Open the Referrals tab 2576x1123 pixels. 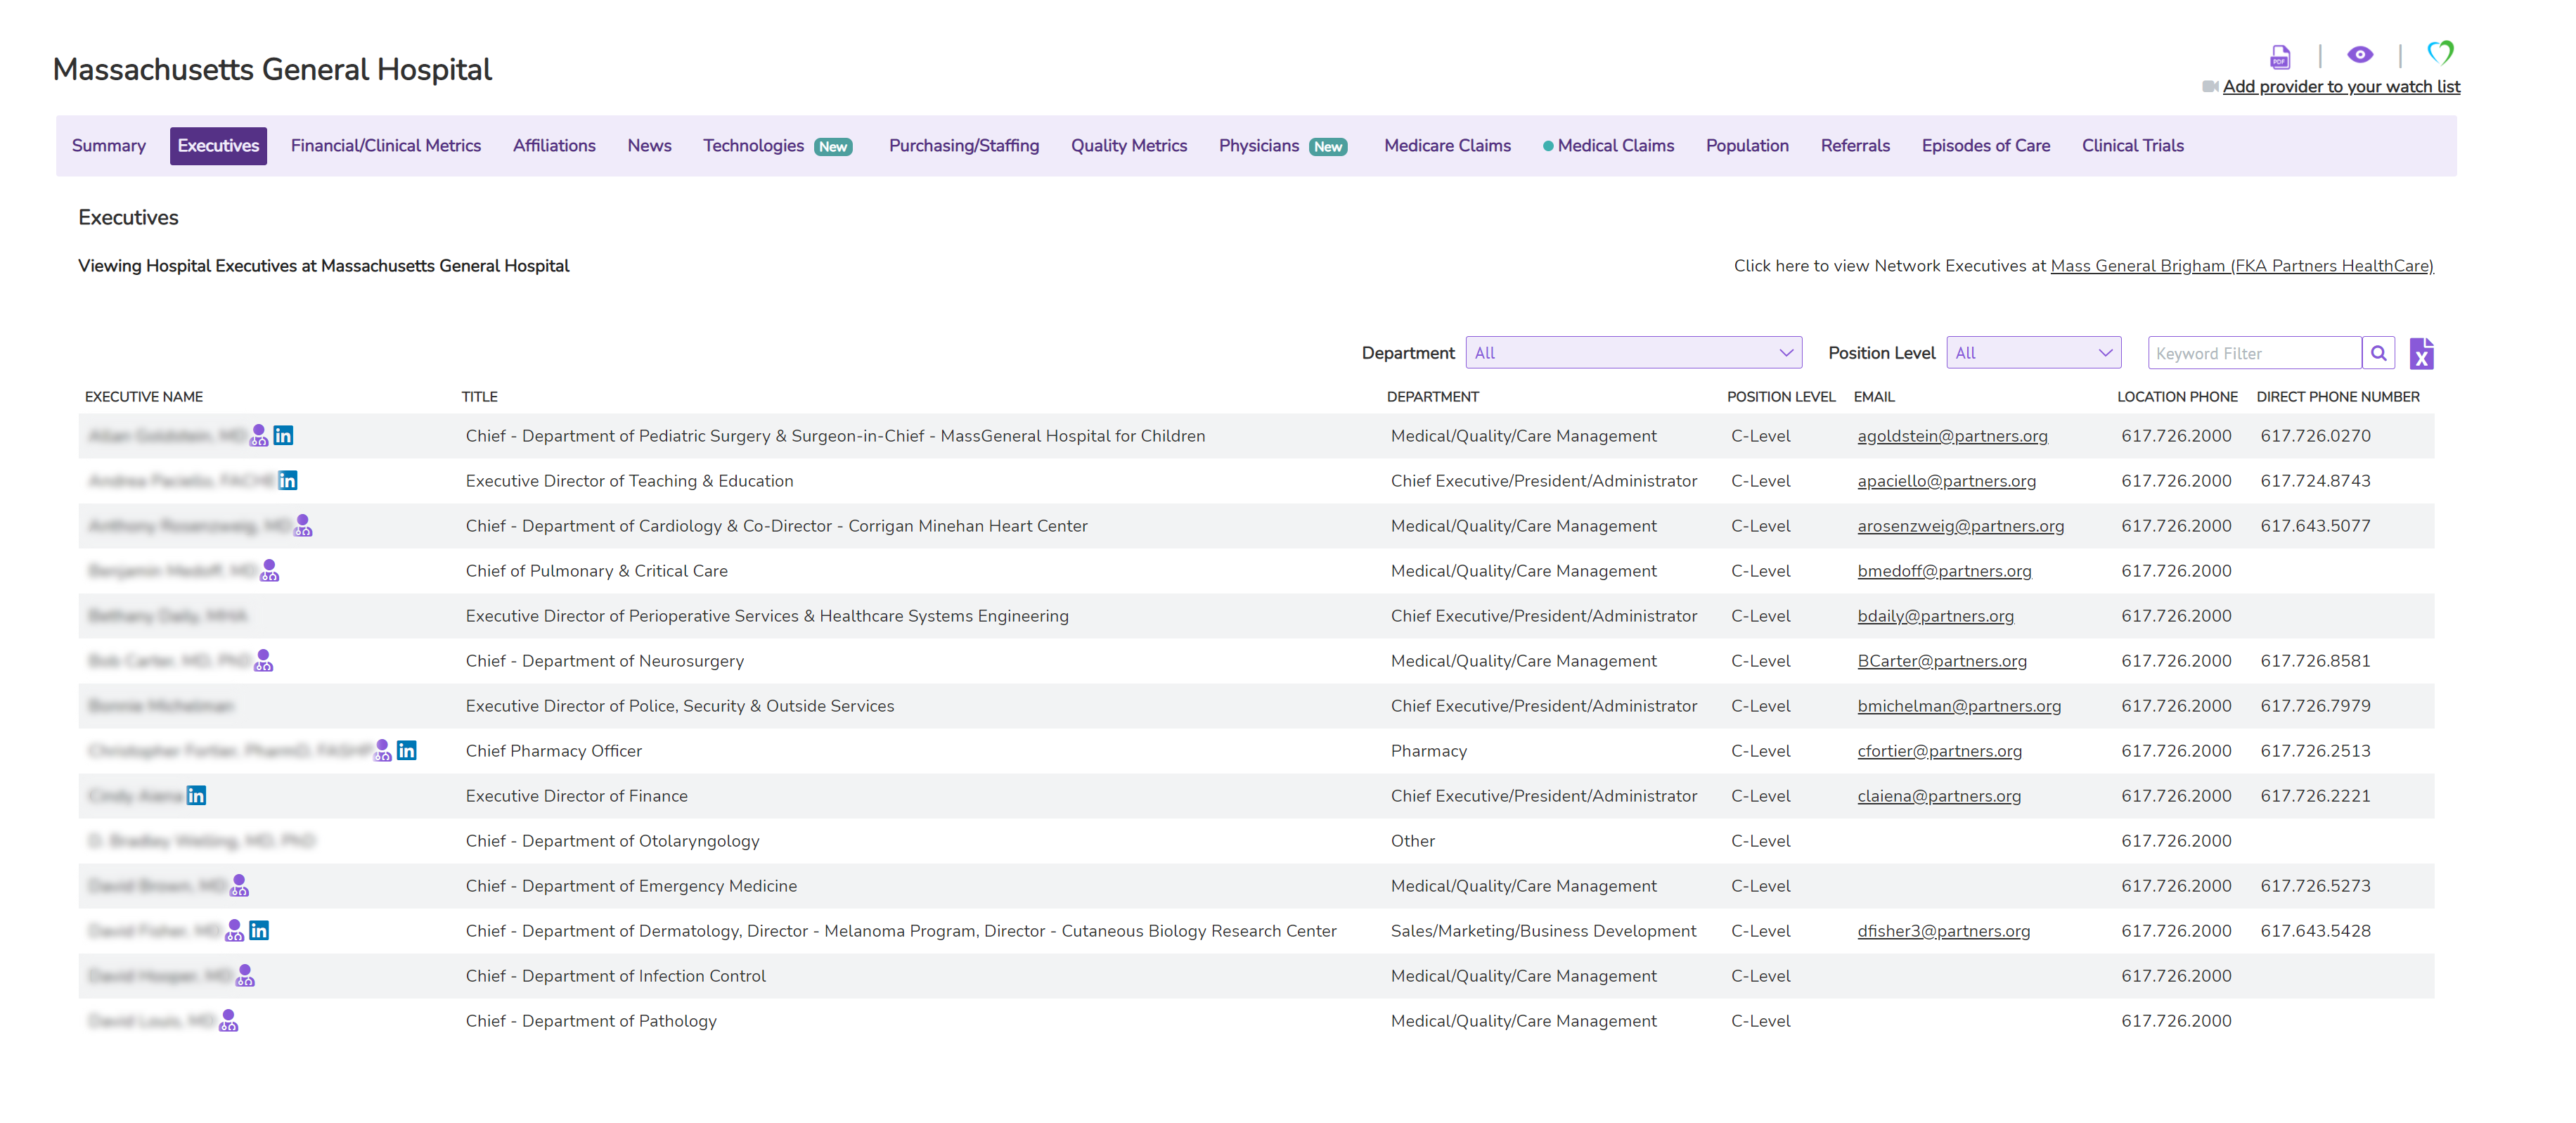(1855, 146)
